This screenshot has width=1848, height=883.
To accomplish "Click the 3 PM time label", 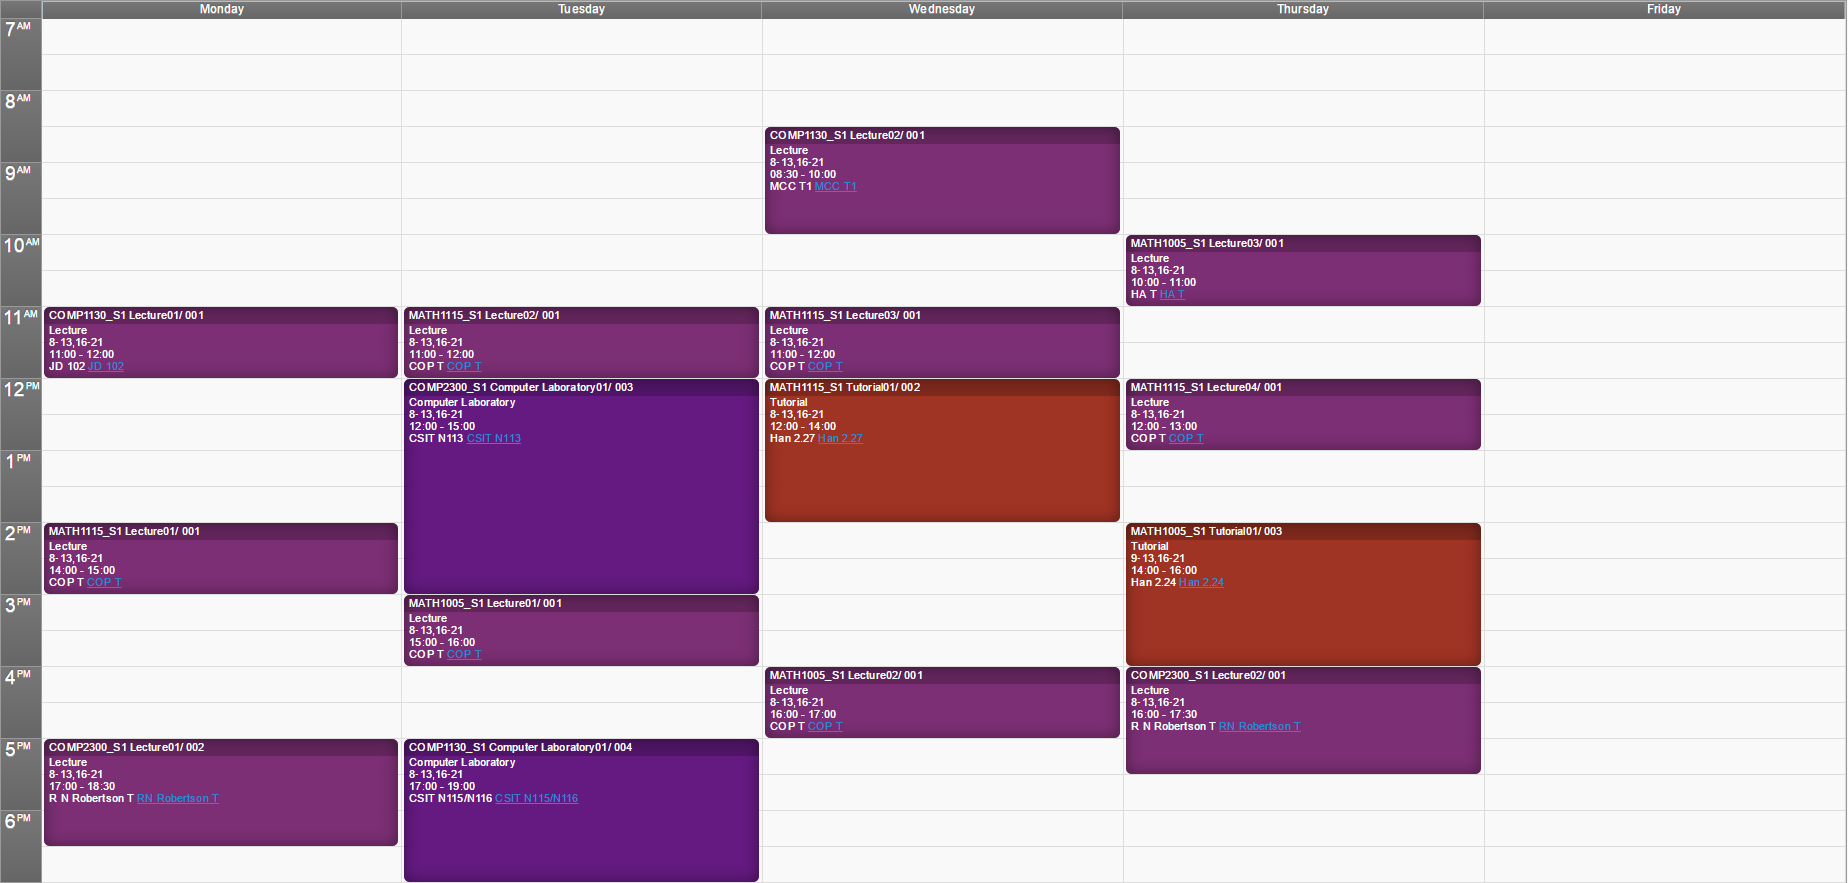I will pyautogui.click(x=18, y=605).
